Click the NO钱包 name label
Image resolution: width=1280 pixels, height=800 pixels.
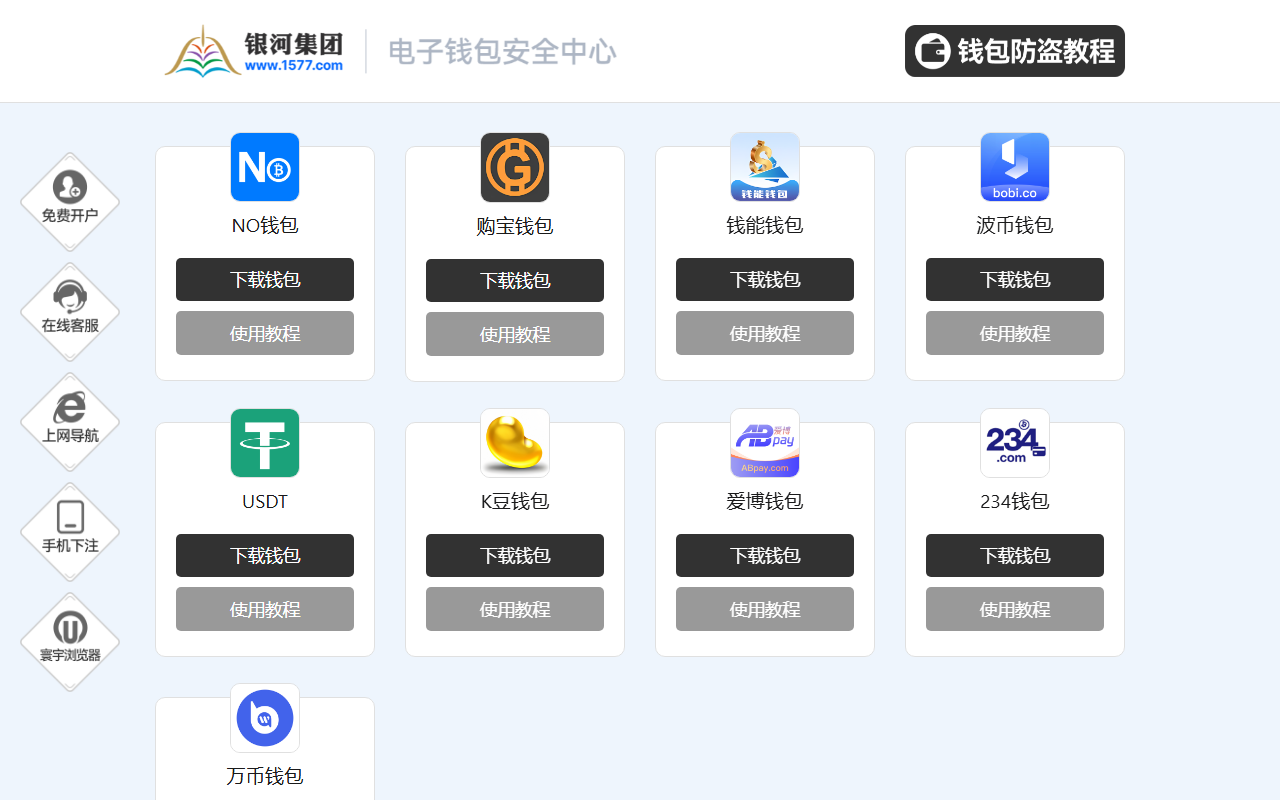pos(265,226)
